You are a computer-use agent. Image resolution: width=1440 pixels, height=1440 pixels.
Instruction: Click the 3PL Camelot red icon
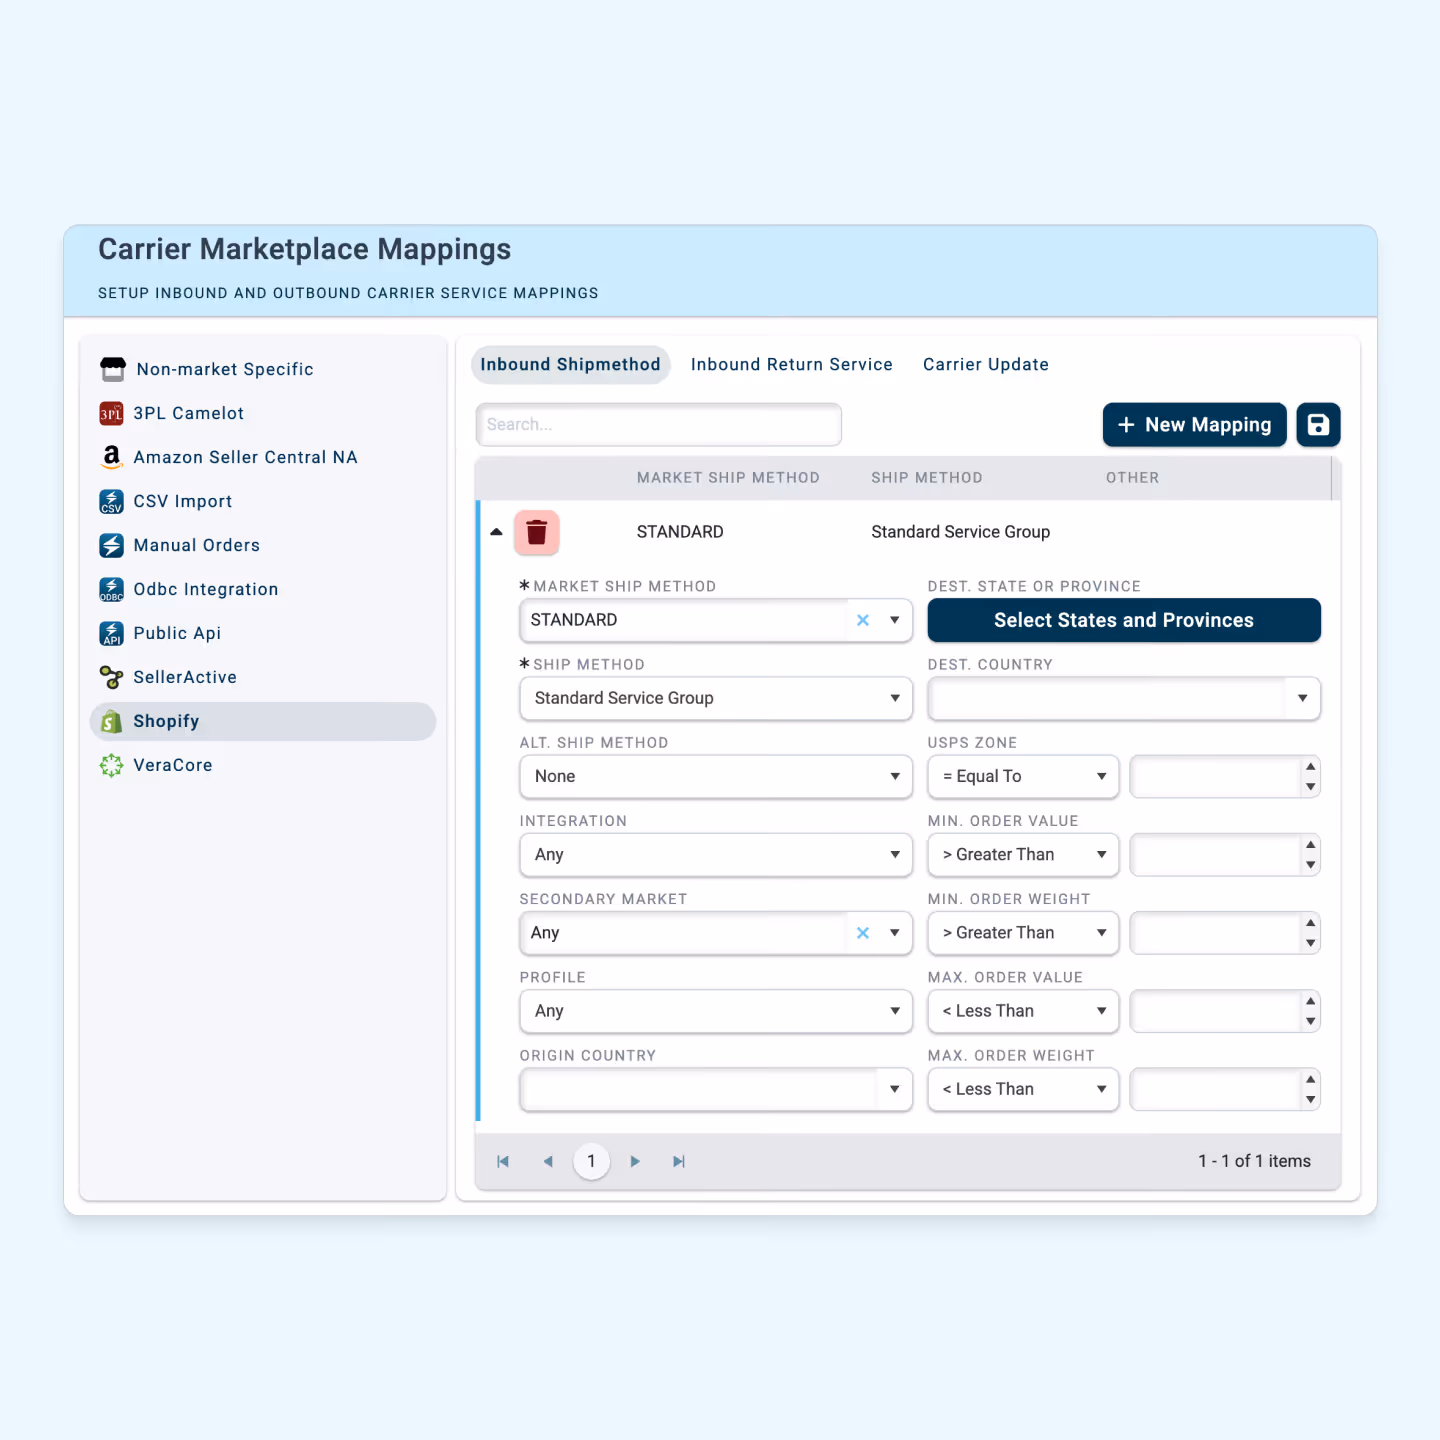[x=111, y=413]
